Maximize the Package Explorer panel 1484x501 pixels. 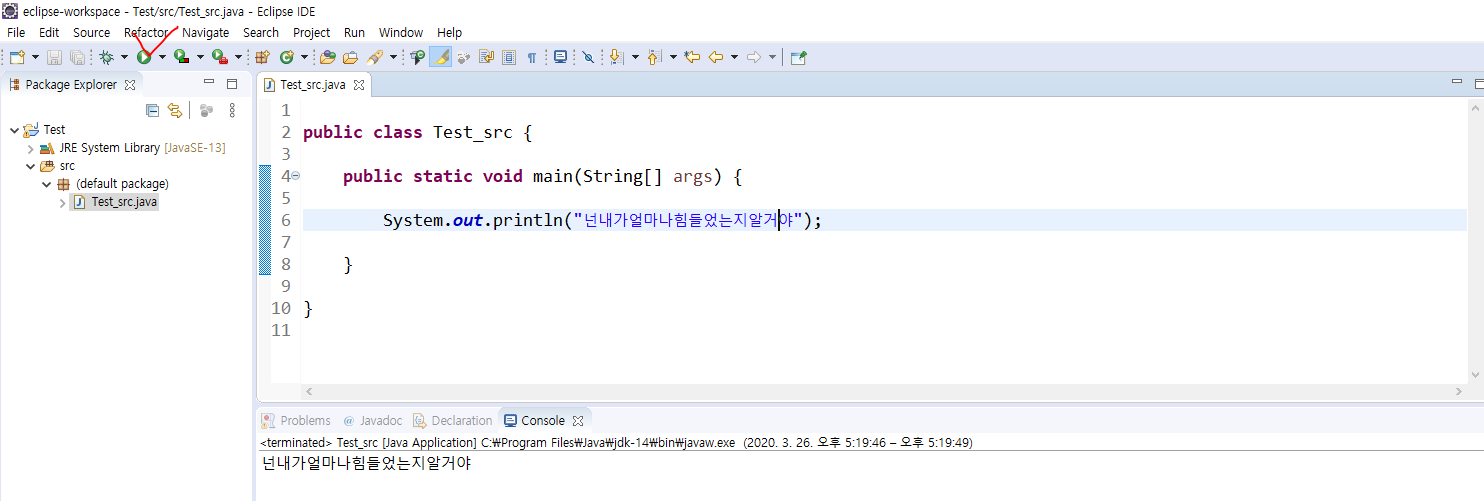(232, 84)
